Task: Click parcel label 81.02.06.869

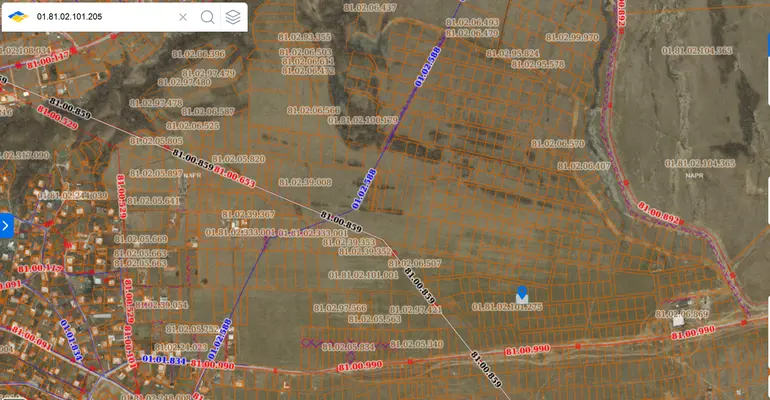Action: pos(682,314)
